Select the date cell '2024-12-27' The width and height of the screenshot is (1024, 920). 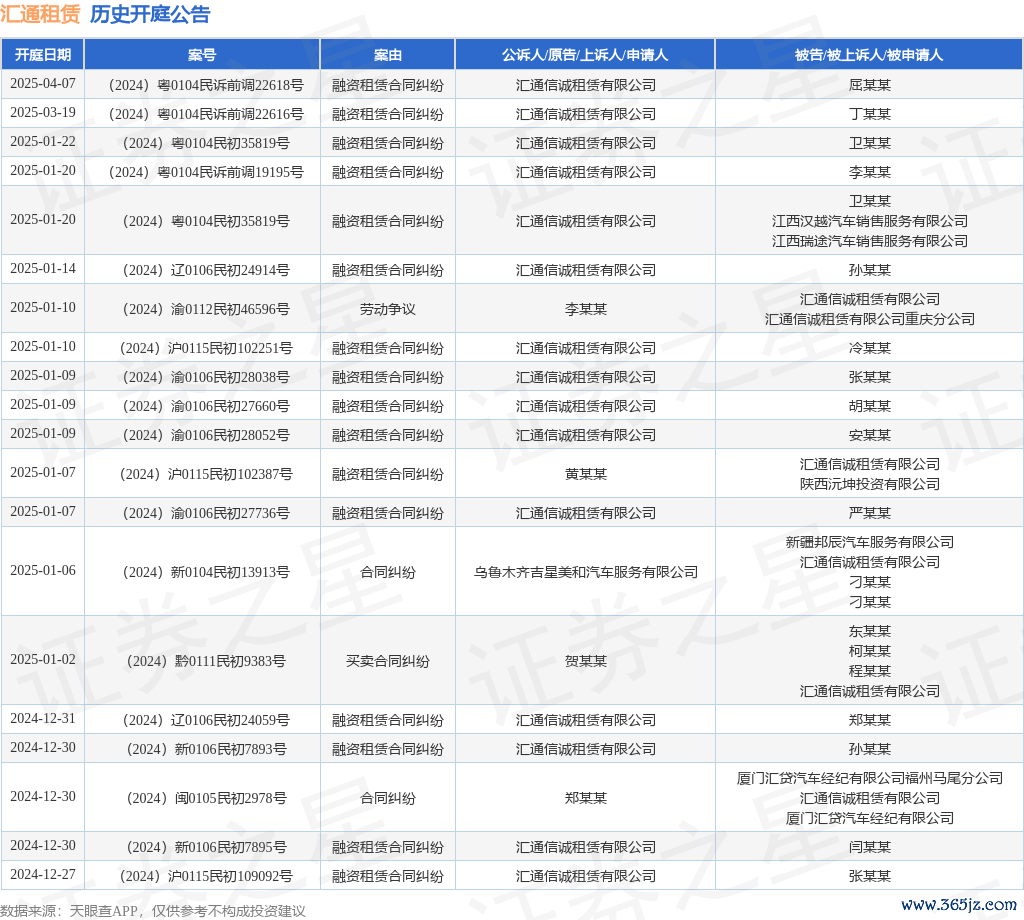click(x=43, y=874)
